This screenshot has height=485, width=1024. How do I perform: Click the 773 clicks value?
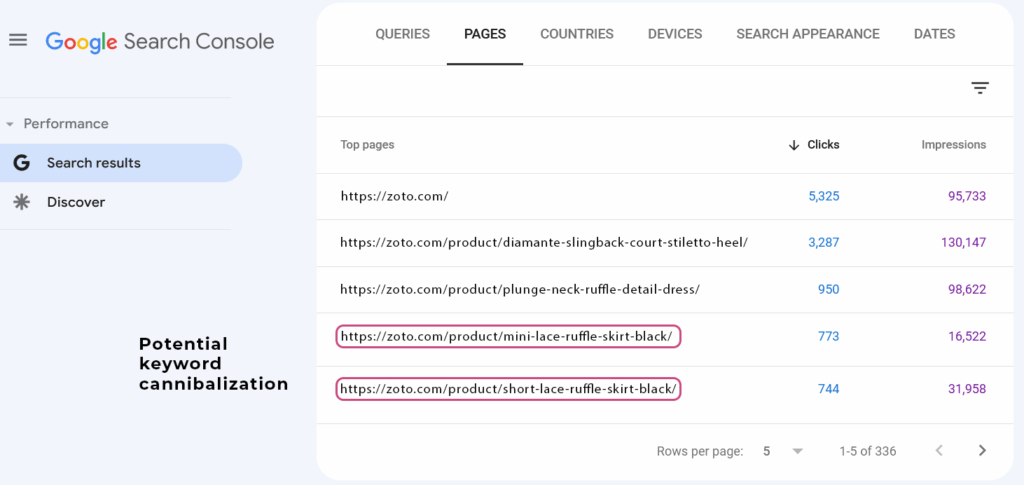[x=828, y=336]
